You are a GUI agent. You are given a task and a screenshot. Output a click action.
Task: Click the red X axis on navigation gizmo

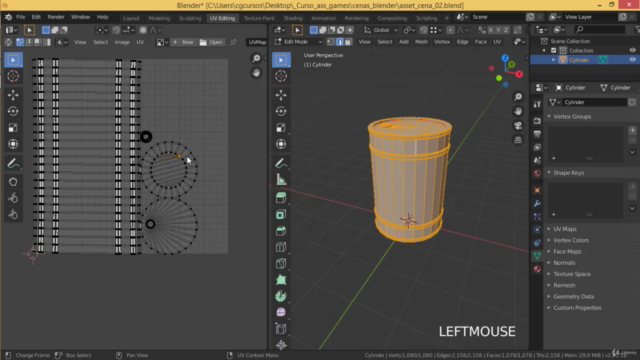pyautogui.click(x=519, y=74)
